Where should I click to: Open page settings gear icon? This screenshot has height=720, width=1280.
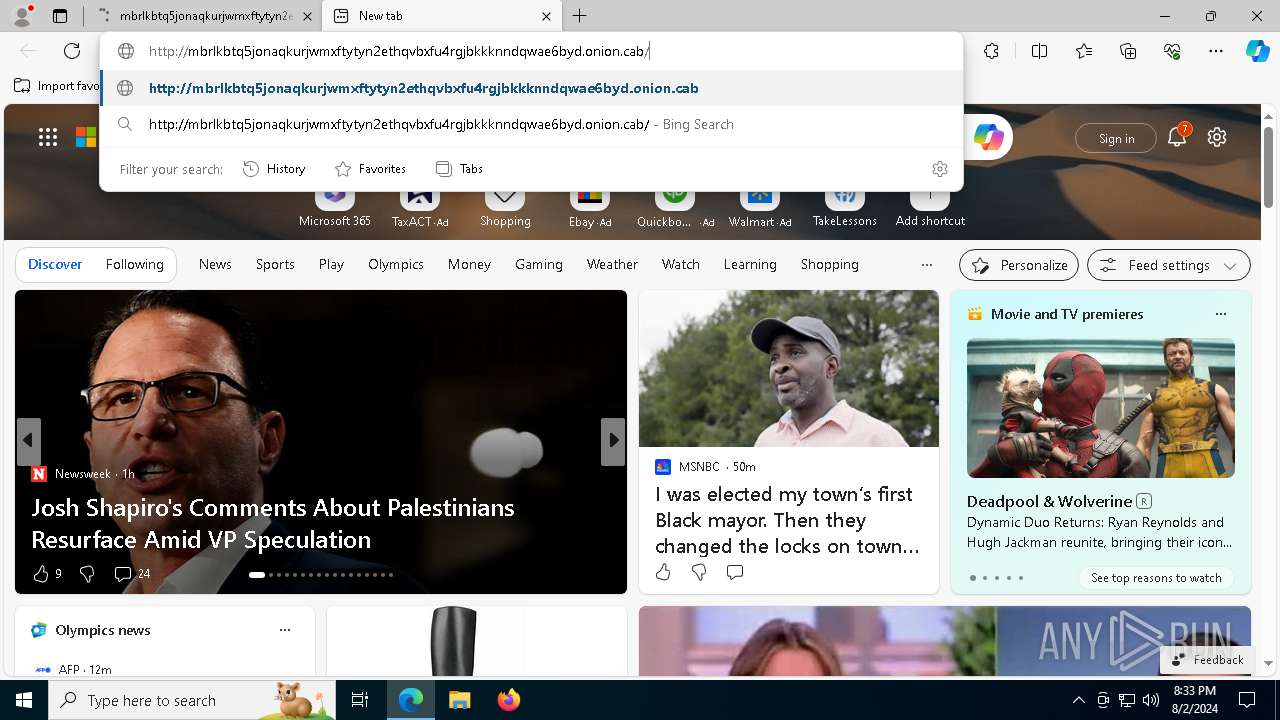point(1217,137)
